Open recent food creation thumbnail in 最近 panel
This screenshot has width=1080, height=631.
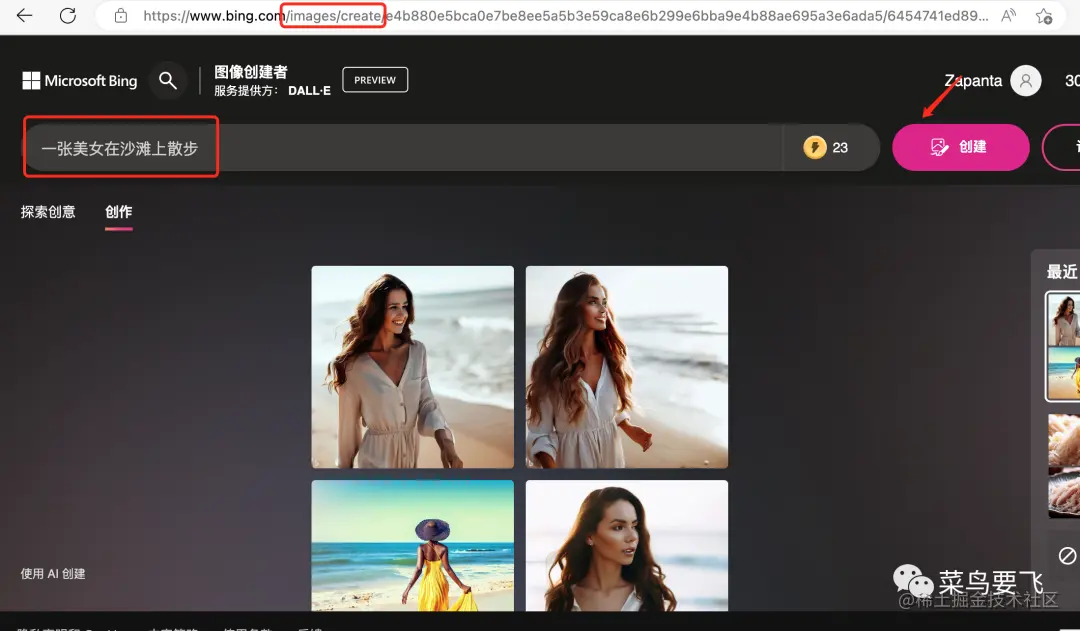tap(1064, 466)
